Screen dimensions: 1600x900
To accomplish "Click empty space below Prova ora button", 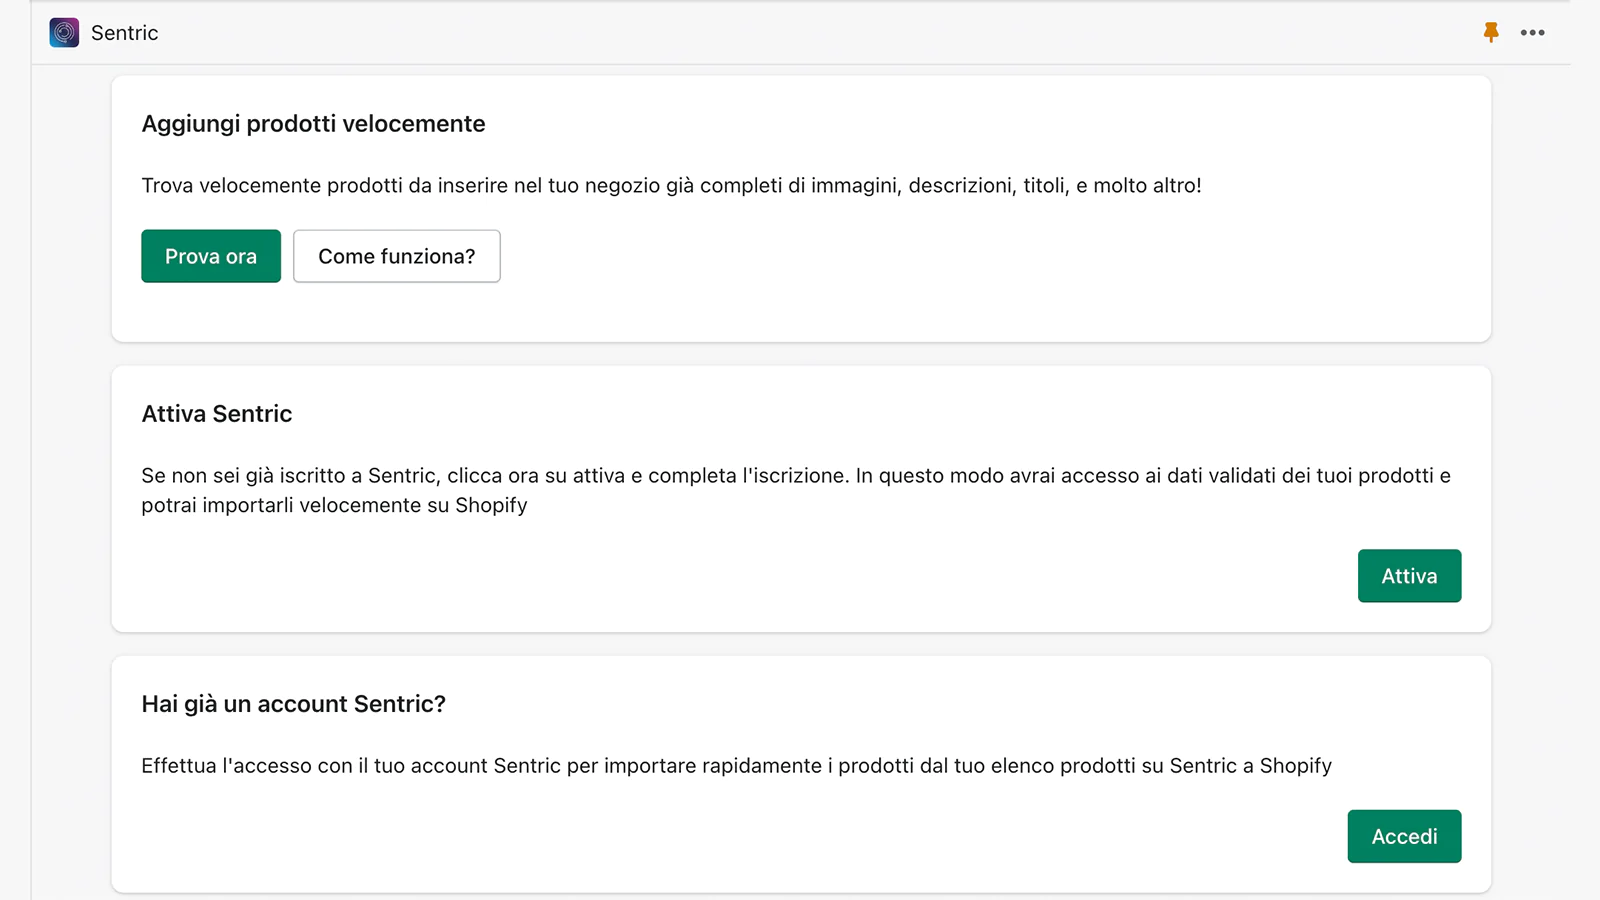I will 211,312.
